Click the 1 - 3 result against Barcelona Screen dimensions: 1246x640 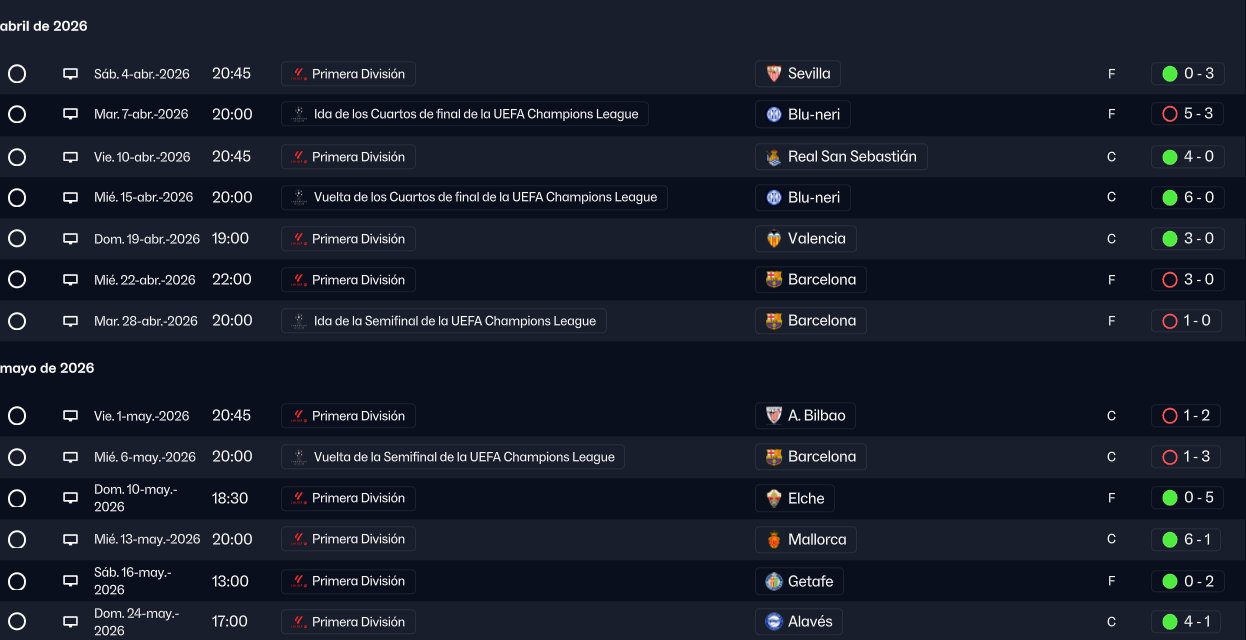click(1197, 457)
